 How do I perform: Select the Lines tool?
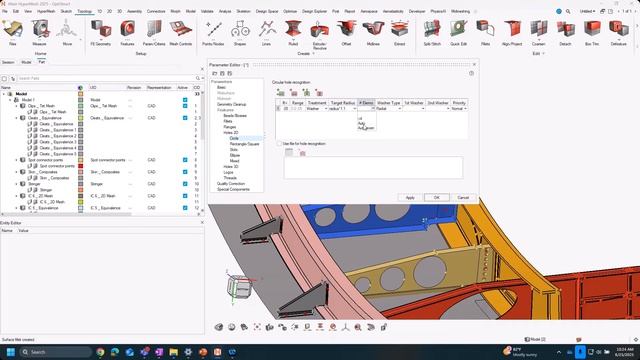(266, 33)
